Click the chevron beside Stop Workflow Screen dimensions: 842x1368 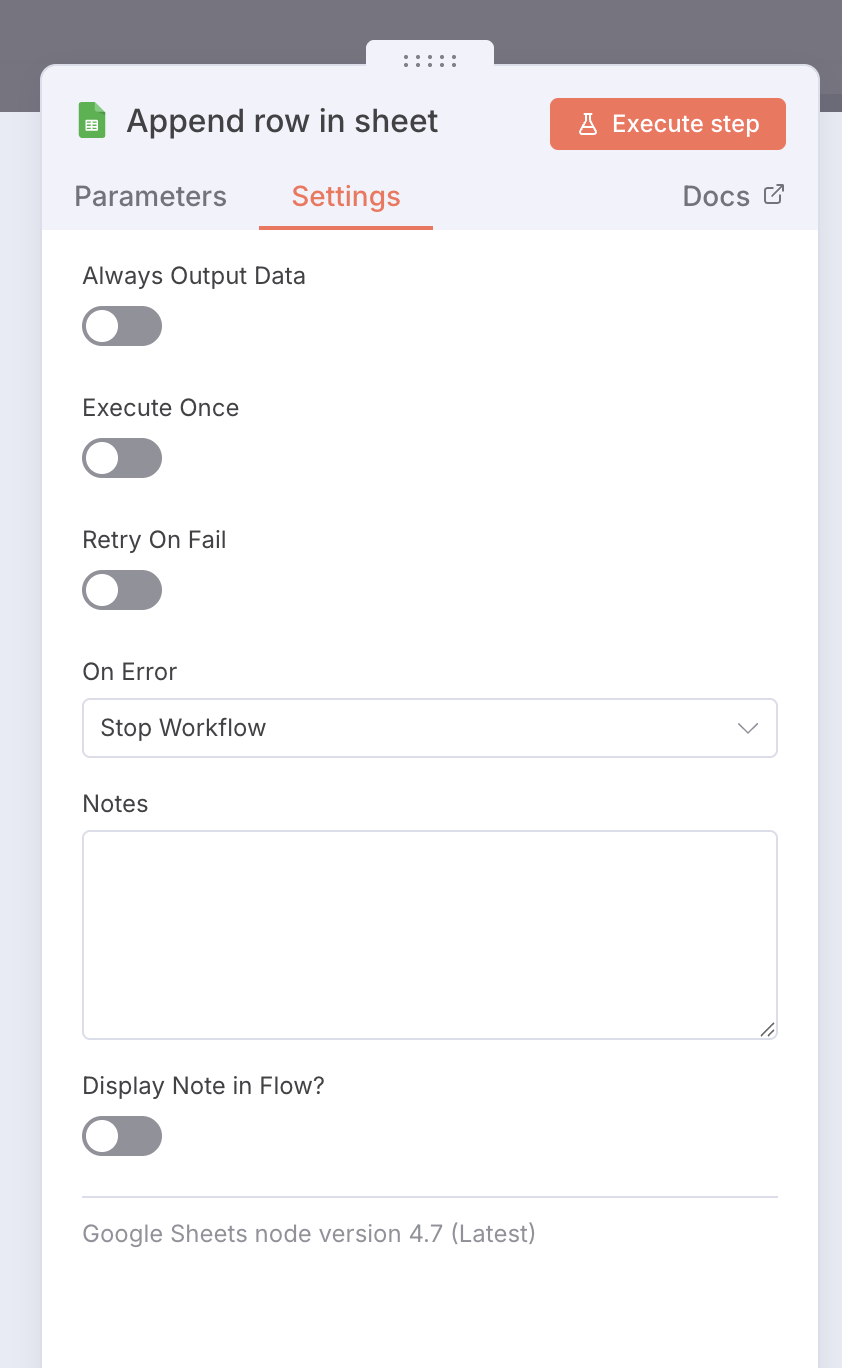click(x=747, y=728)
